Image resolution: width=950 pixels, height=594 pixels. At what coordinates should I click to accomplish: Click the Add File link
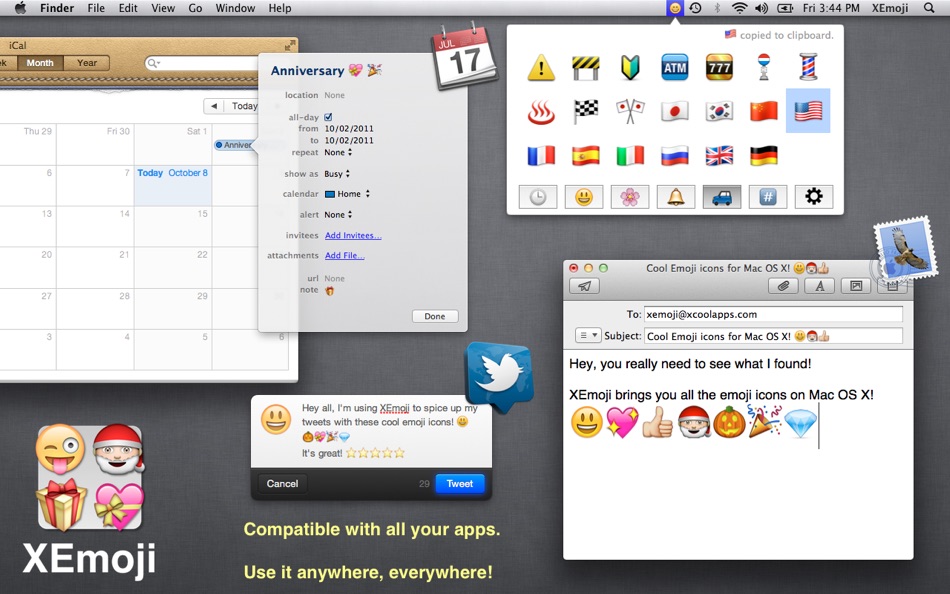coord(345,256)
